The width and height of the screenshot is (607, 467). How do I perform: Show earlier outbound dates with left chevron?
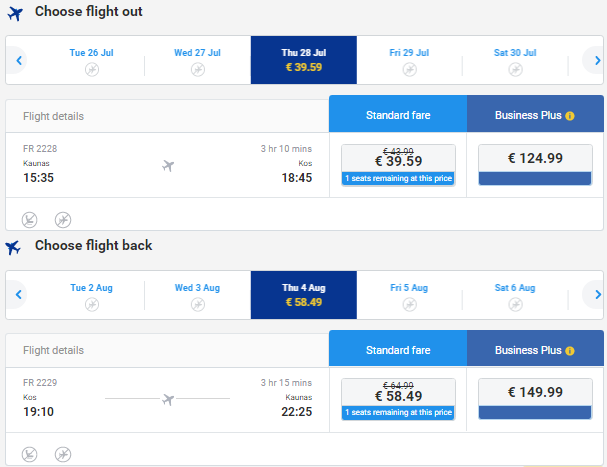[18, 60]
